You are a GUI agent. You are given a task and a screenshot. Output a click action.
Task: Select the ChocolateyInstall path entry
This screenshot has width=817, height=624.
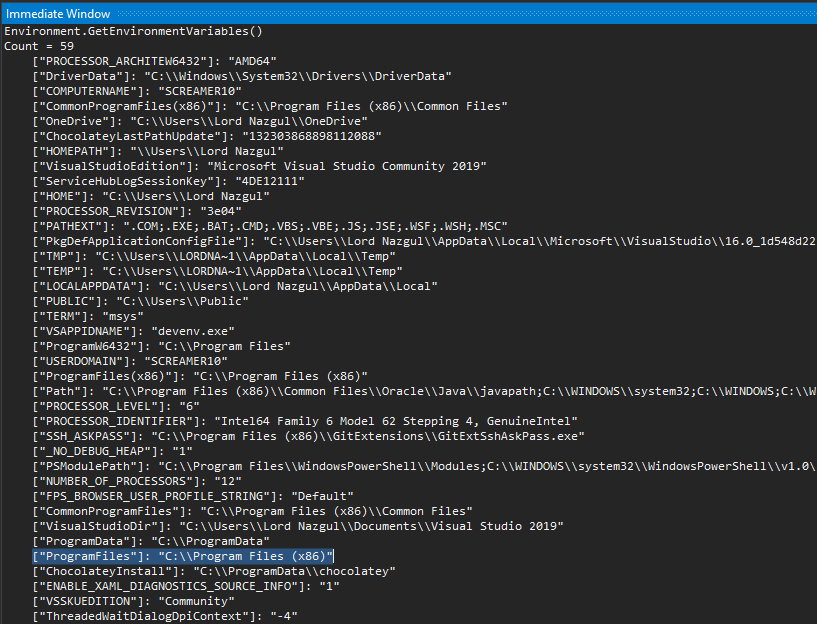point(200,571)
